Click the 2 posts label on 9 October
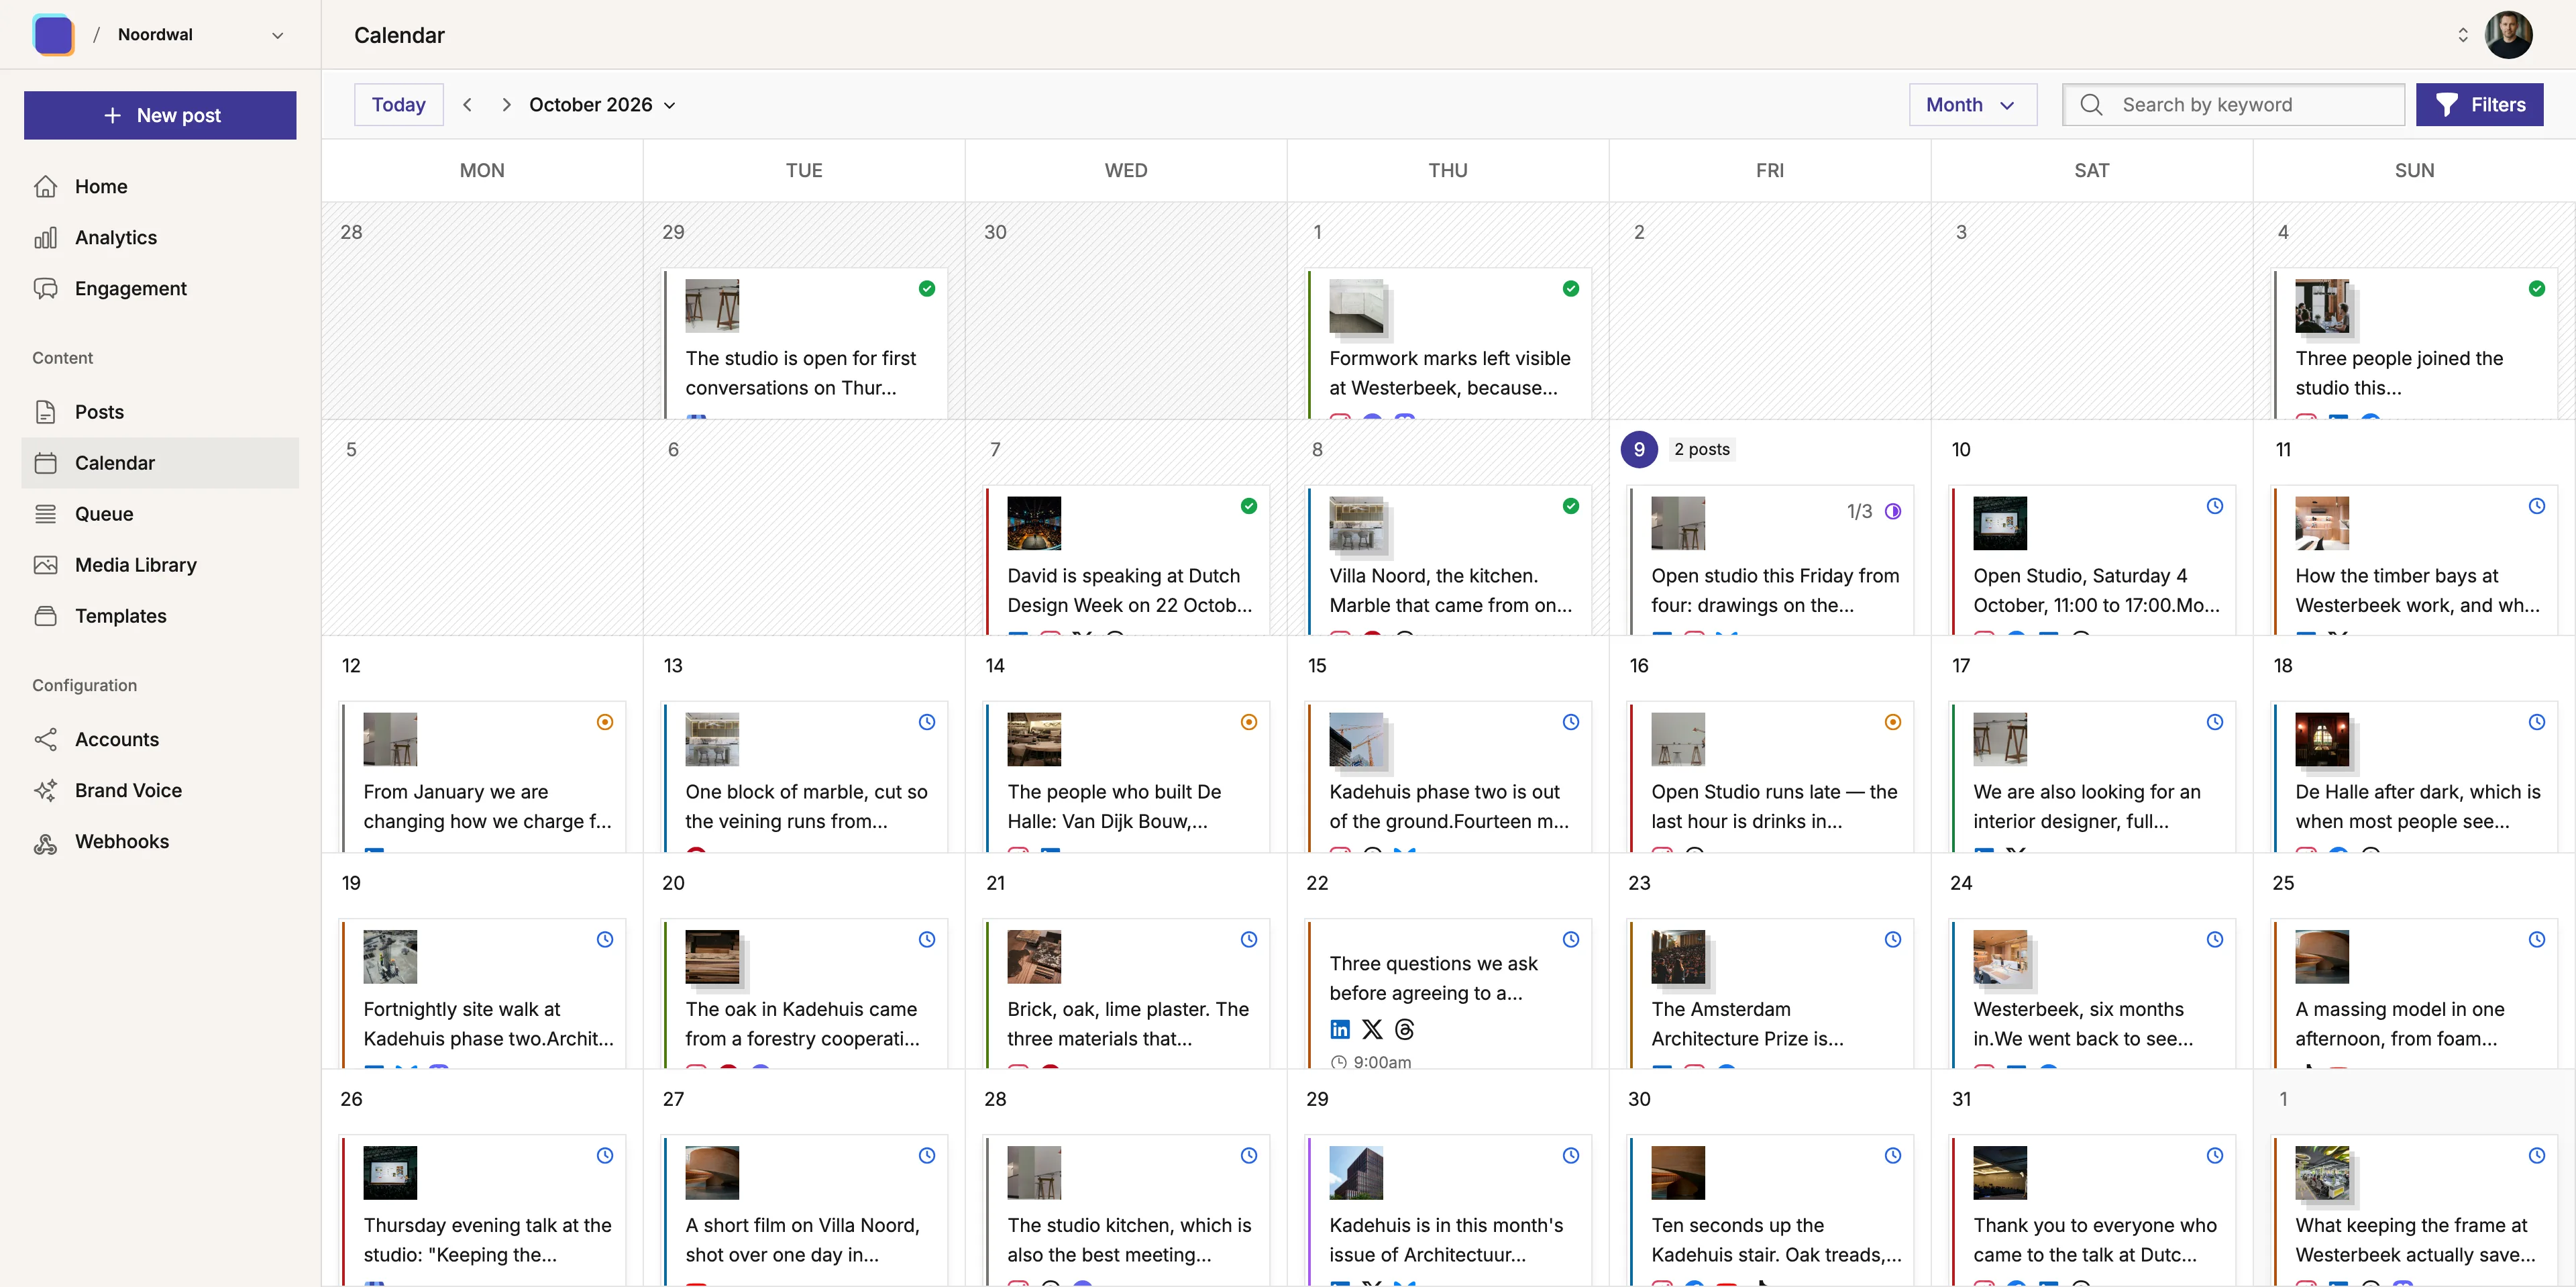Image resolution: width=2576 pixels, height=1287 pixels. point(1701,450)
